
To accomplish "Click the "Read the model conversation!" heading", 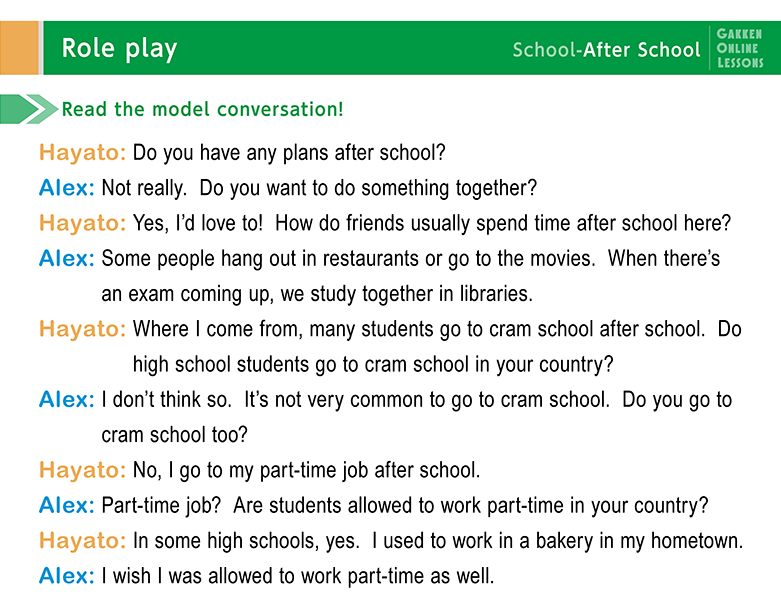I will pos(202,109).
